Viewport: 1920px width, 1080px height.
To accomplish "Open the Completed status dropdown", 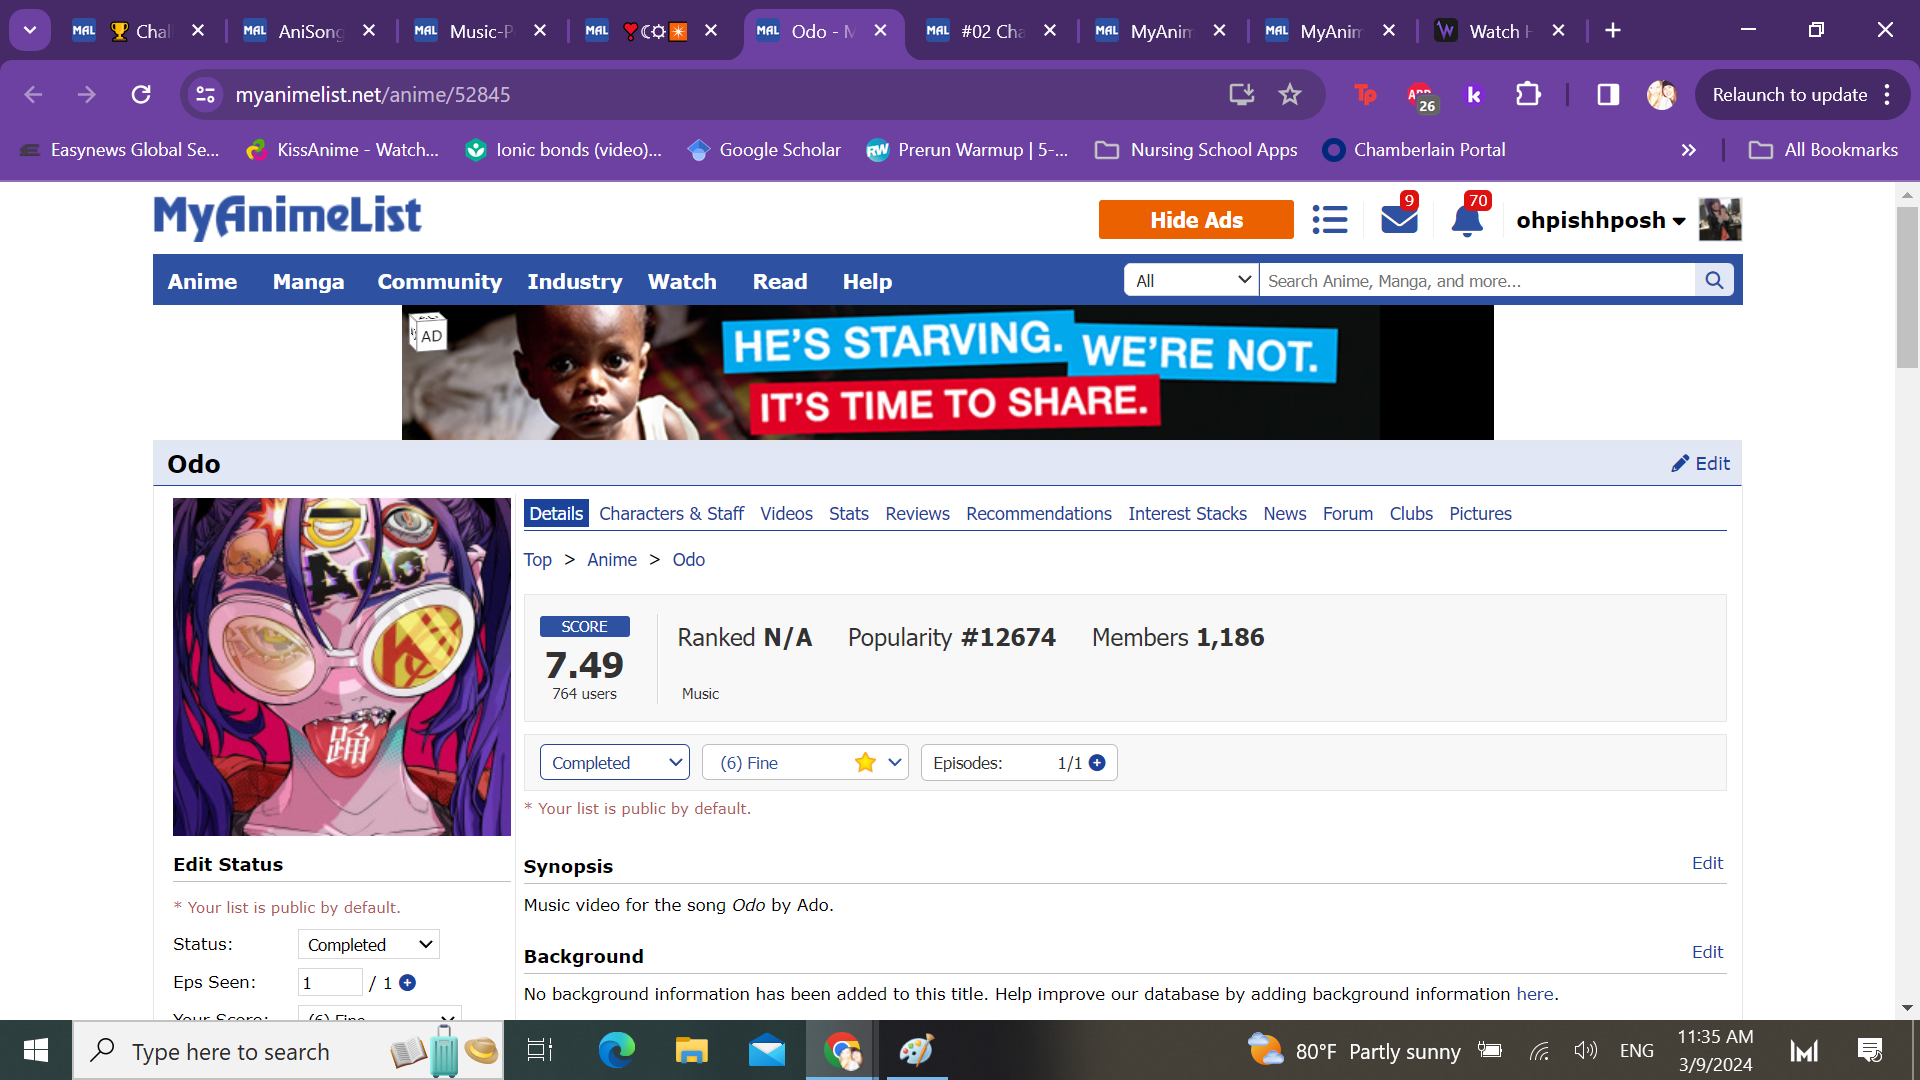I will point(614,763).
